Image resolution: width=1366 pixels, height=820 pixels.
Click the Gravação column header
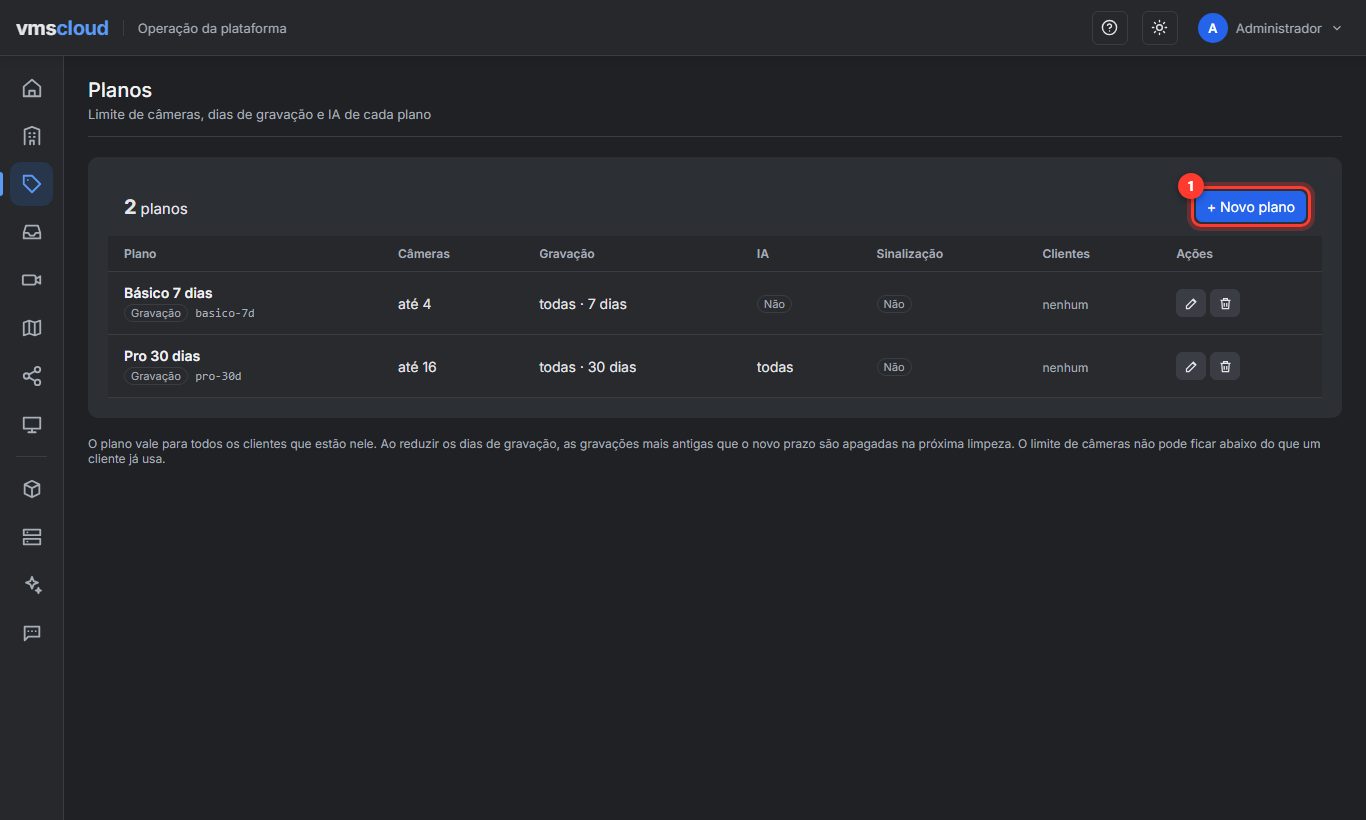567,254
